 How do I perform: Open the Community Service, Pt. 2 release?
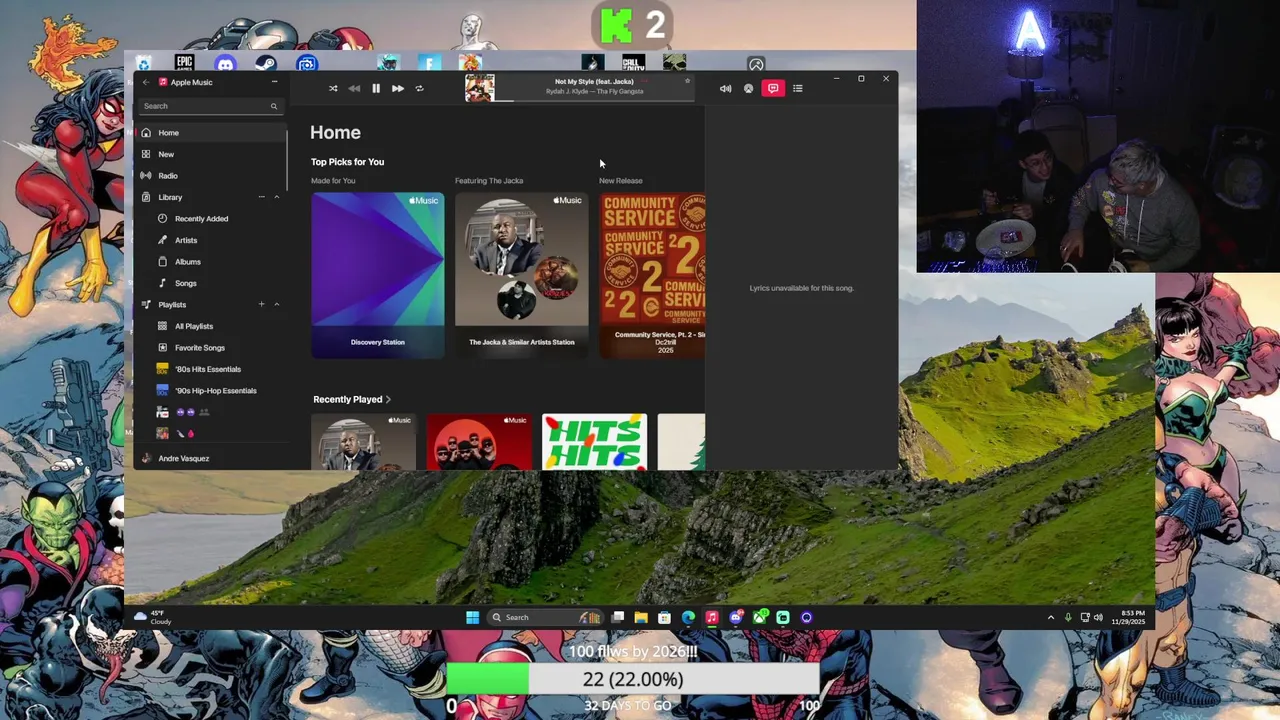(652, 275)
